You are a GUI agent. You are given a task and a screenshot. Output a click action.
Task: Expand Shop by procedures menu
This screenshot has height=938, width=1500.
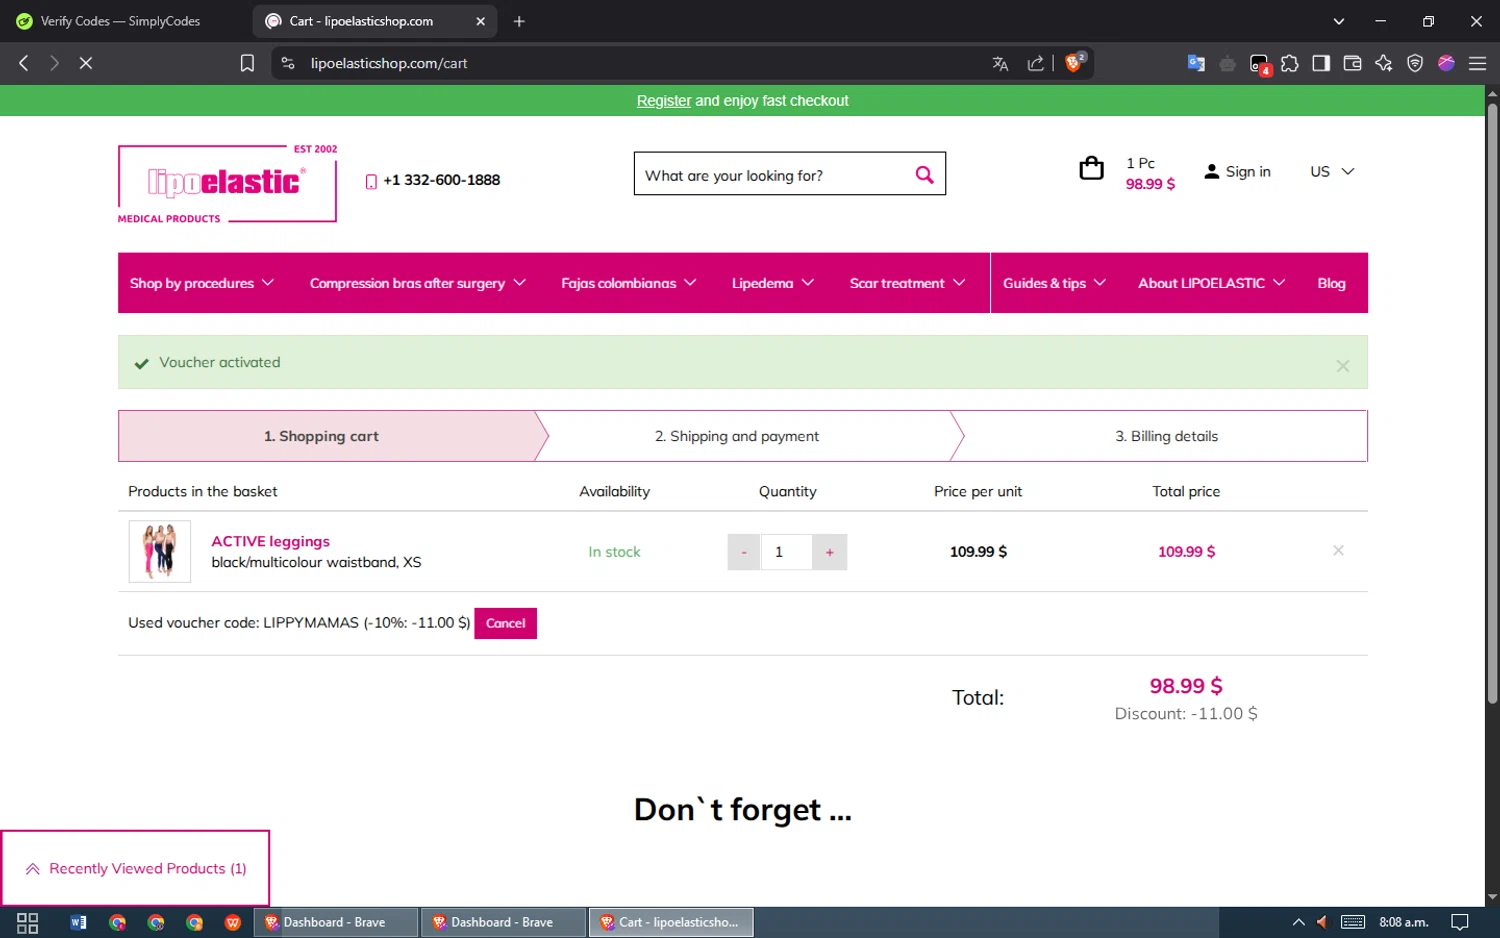[202, 283]
